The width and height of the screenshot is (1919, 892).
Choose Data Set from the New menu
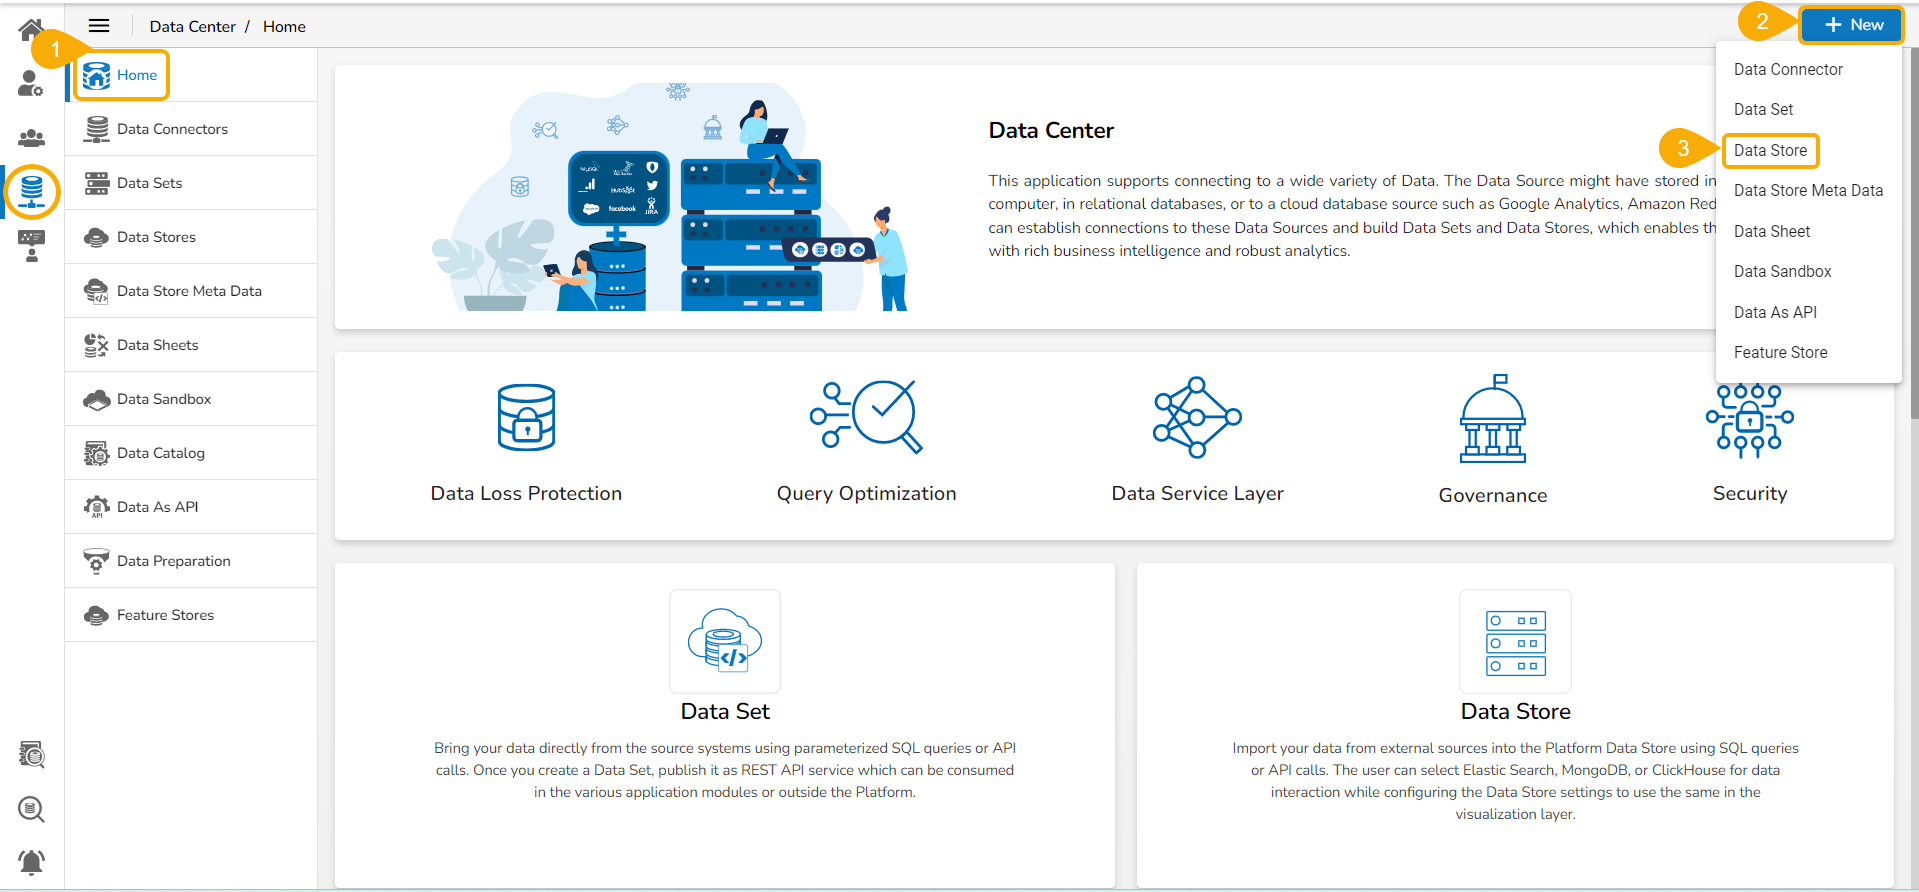[1763, 109]
